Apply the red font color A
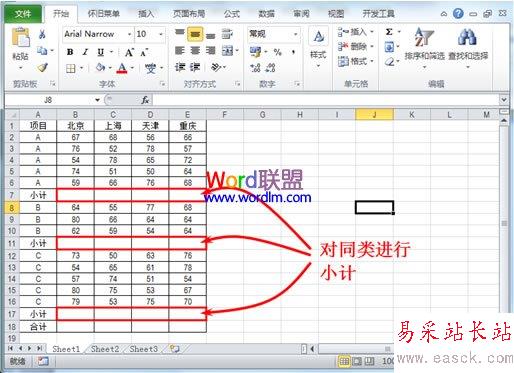514x373 pixels. (122, 68)
